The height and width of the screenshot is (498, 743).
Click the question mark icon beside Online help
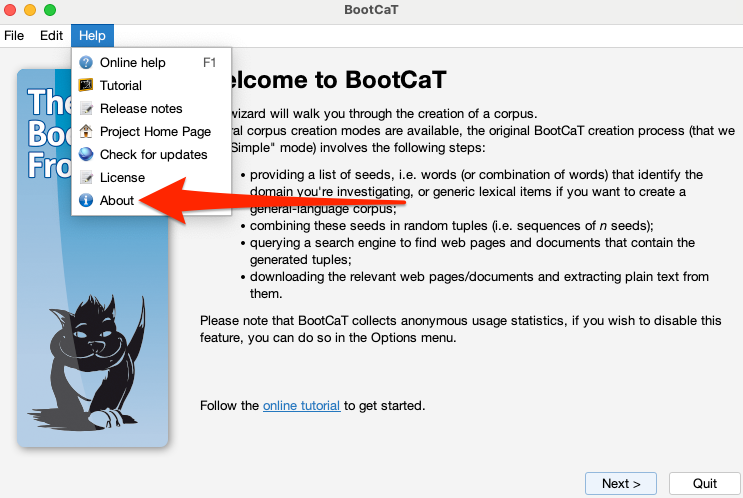[86, 62]
